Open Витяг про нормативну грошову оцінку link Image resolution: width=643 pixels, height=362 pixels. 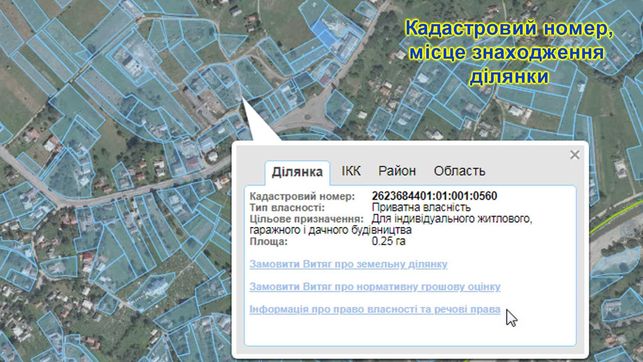pyautogui.click(x=375, y=287)
